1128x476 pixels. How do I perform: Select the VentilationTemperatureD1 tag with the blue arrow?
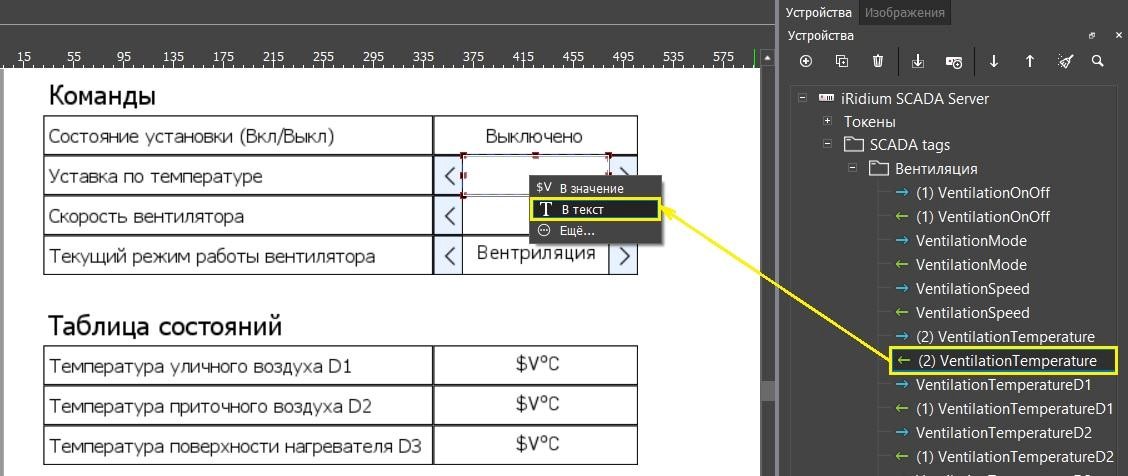(1002, 385)
